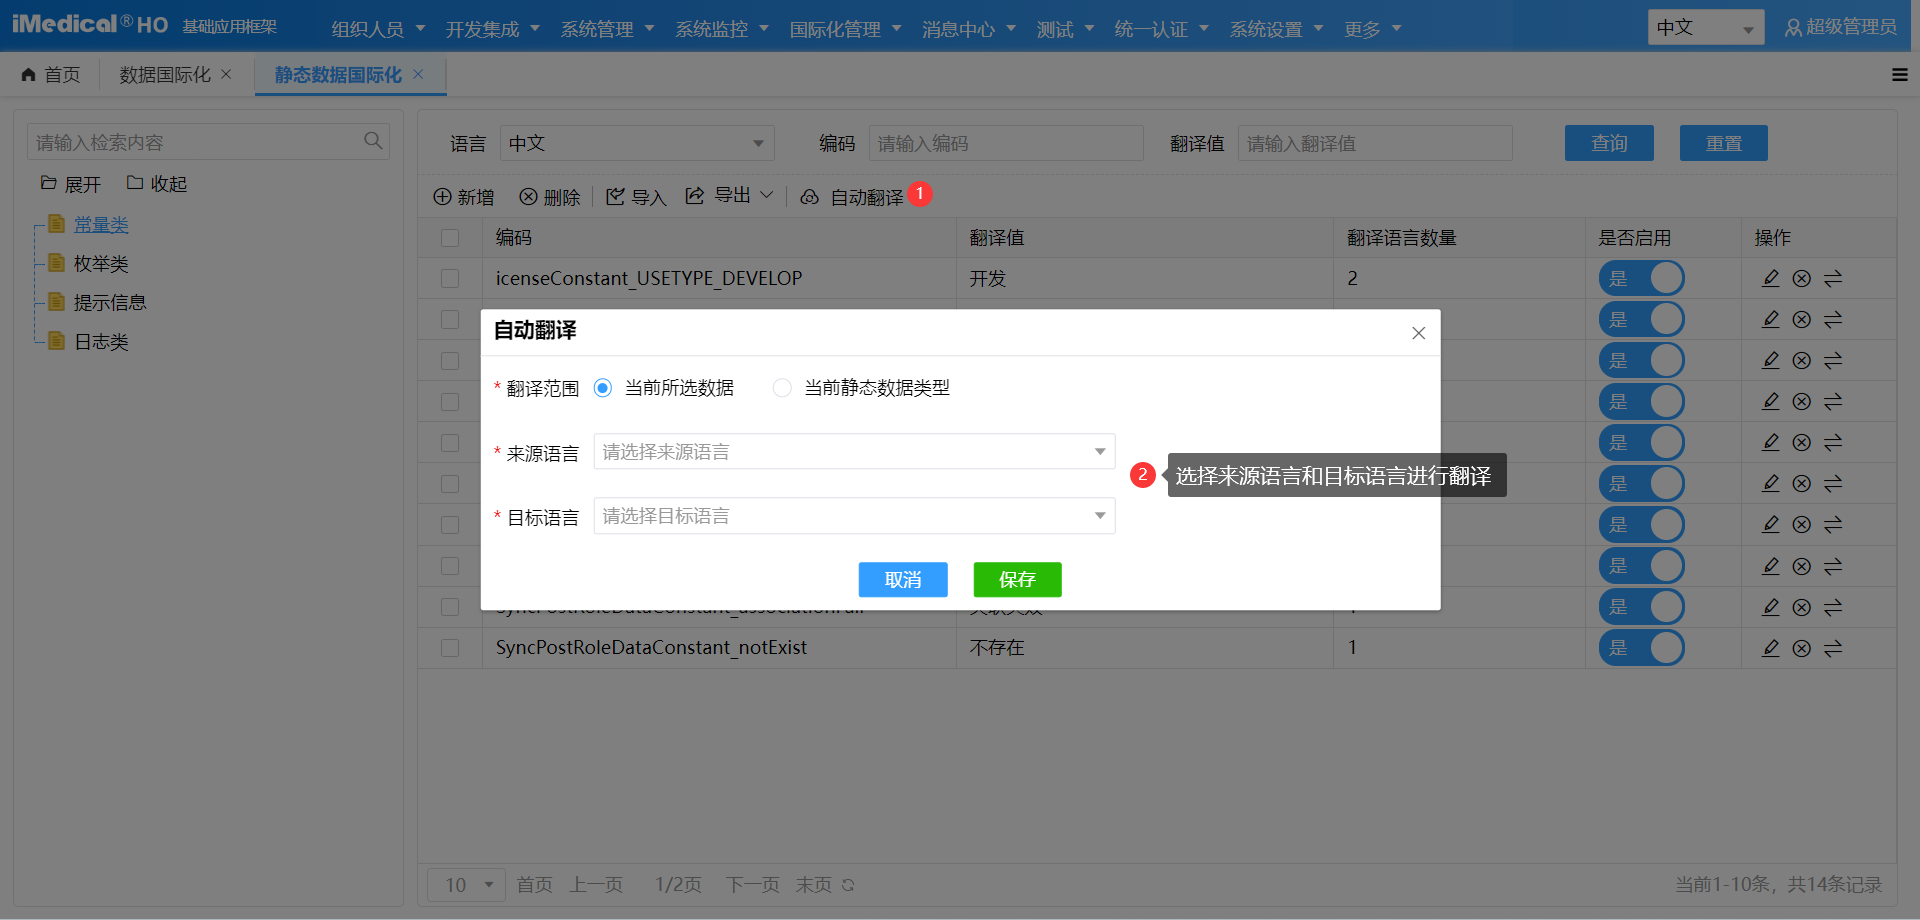This screenshot has height=920, width=1920.
Task: Click the 重置 reset button
Action: 1723,143
